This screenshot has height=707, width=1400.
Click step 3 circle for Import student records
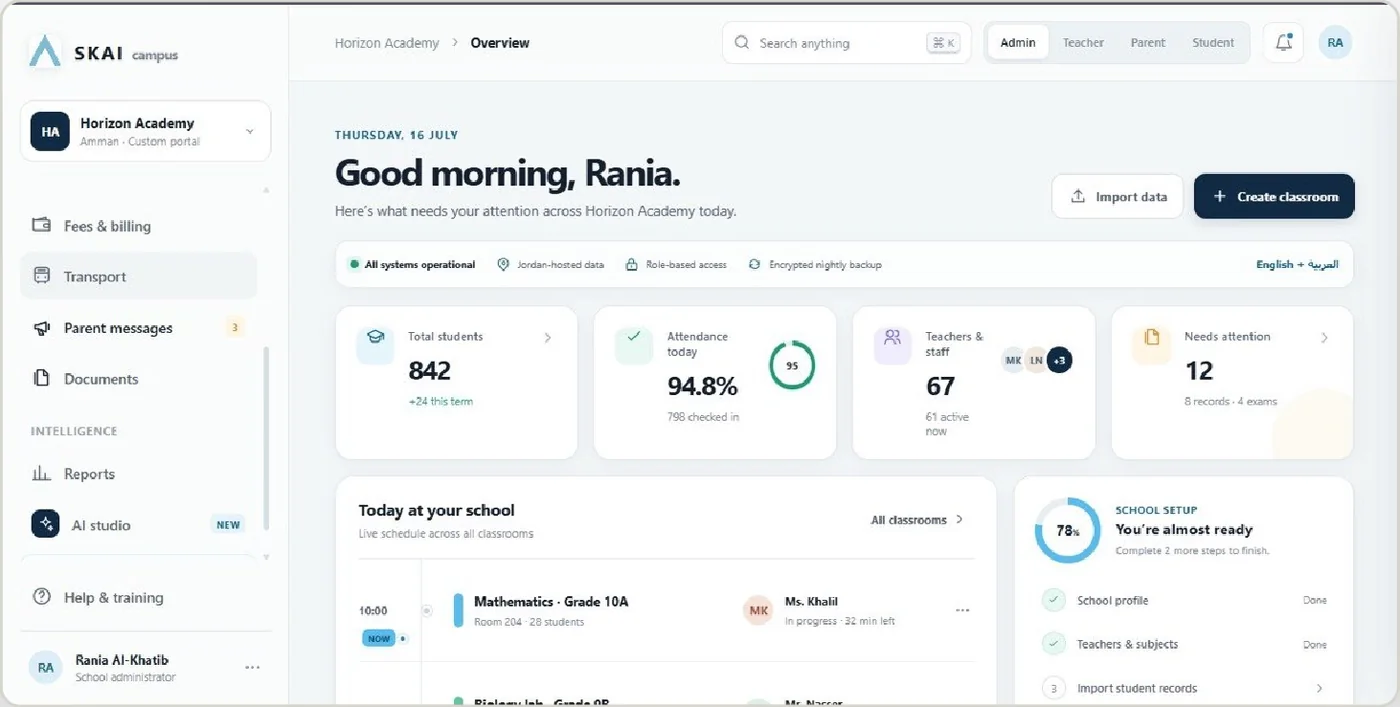(x=1053, y=688)
